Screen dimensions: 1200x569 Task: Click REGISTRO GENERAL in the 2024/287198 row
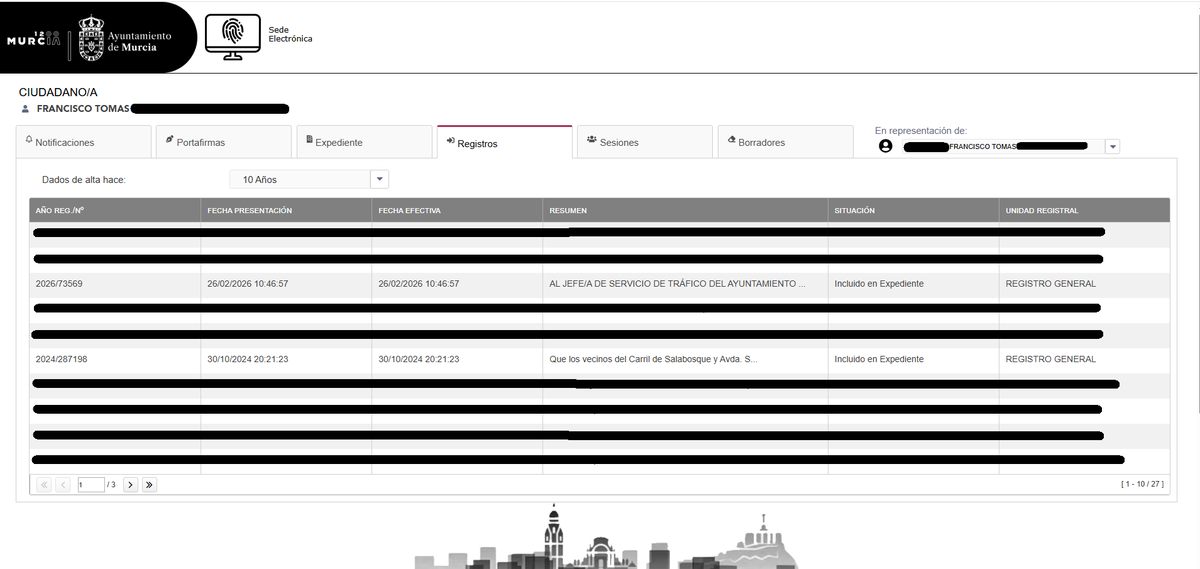pyautogui.click(x=1050, y=359)
